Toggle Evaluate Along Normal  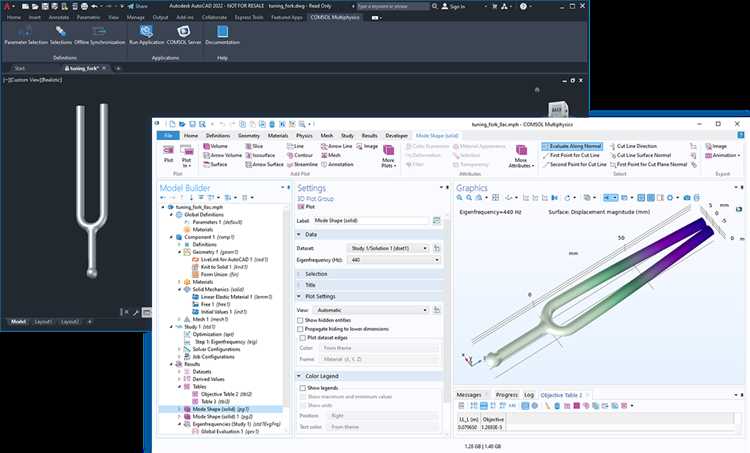pyautogui.click(x=572, y=146)
